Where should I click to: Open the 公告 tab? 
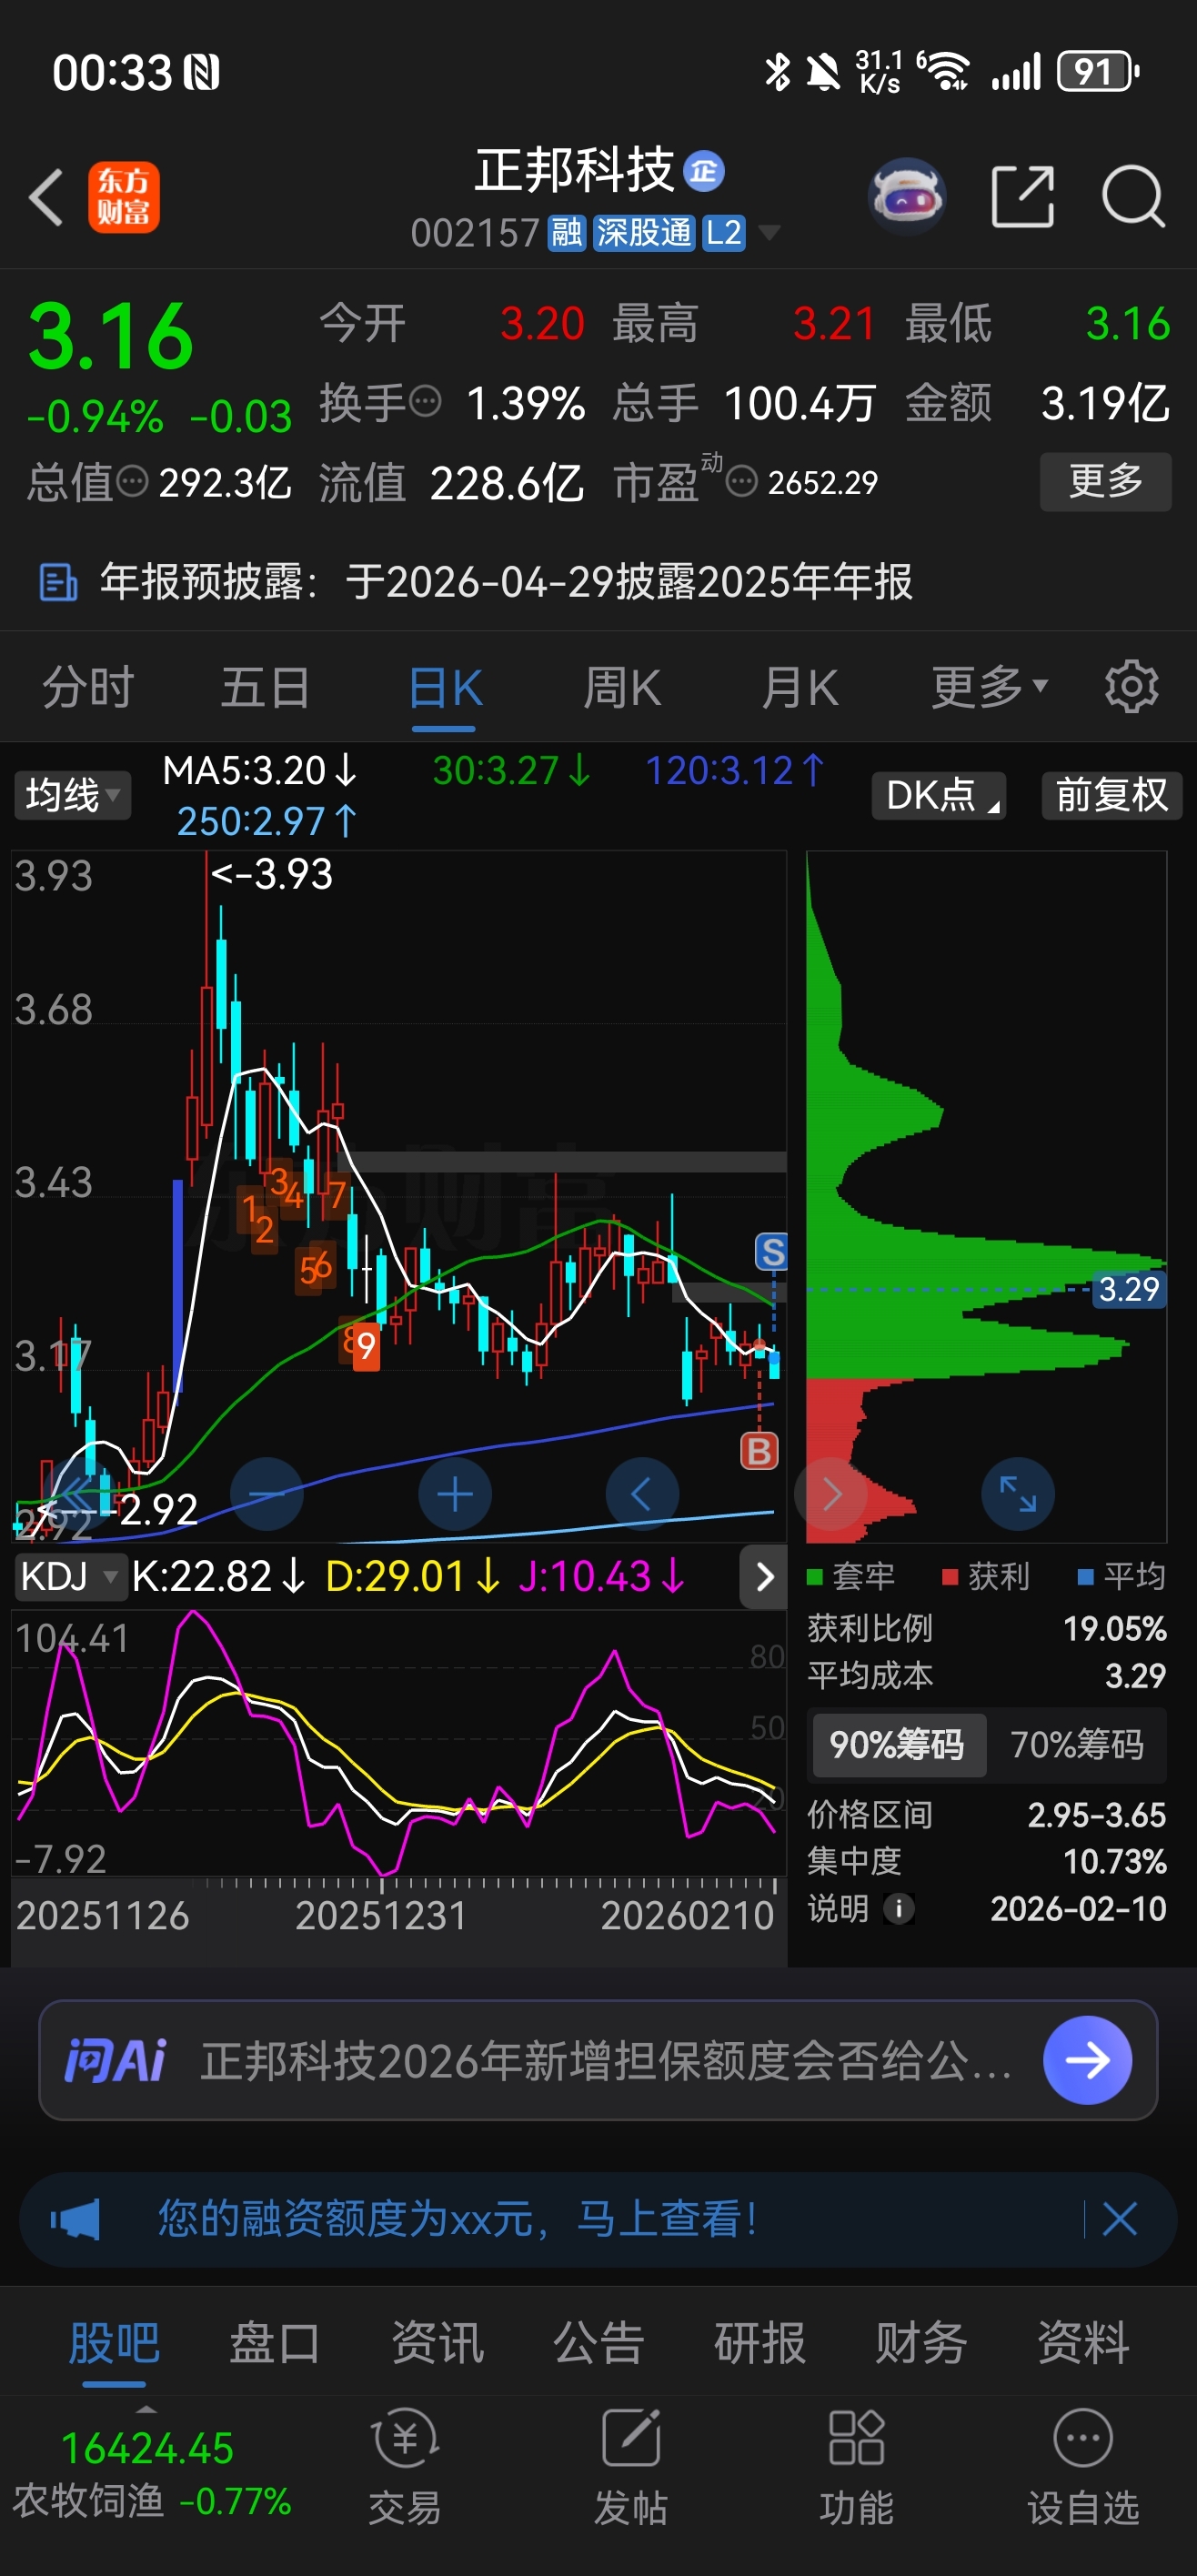tap(598, 2342)
